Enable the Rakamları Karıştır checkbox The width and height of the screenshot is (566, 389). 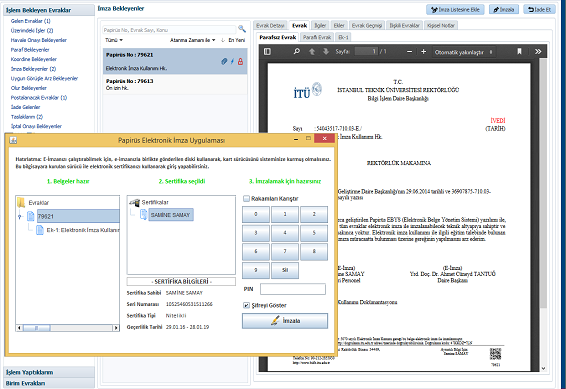click(247, 198)
